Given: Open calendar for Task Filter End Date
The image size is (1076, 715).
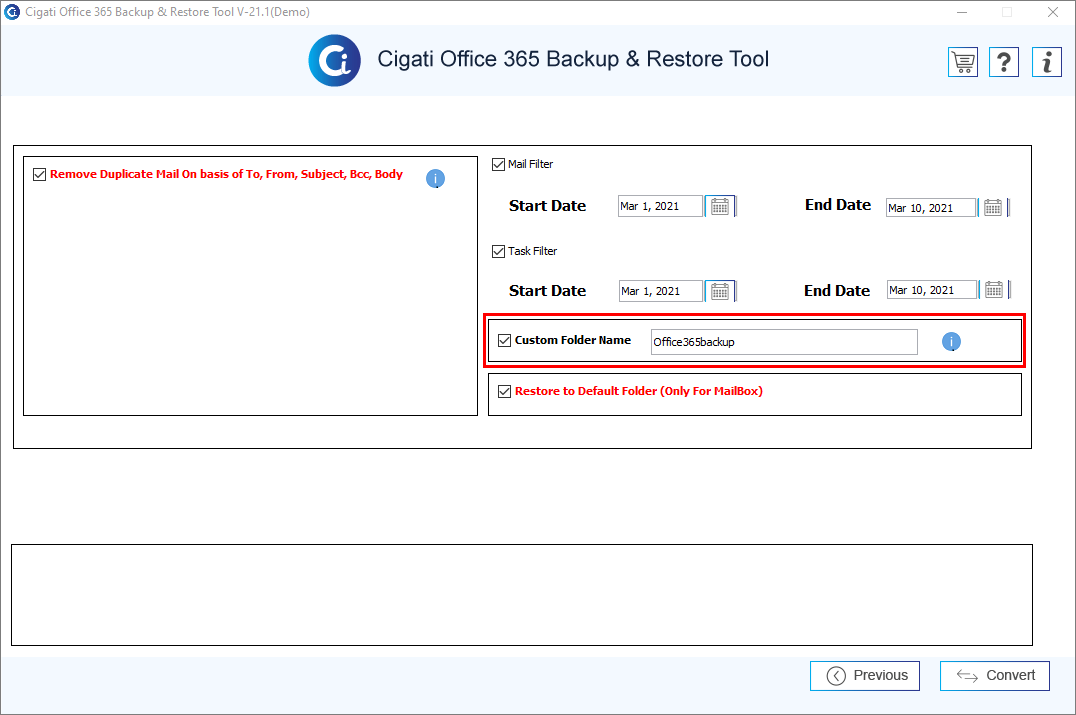Looking at the screenshot, I should [x=994, y=290].
